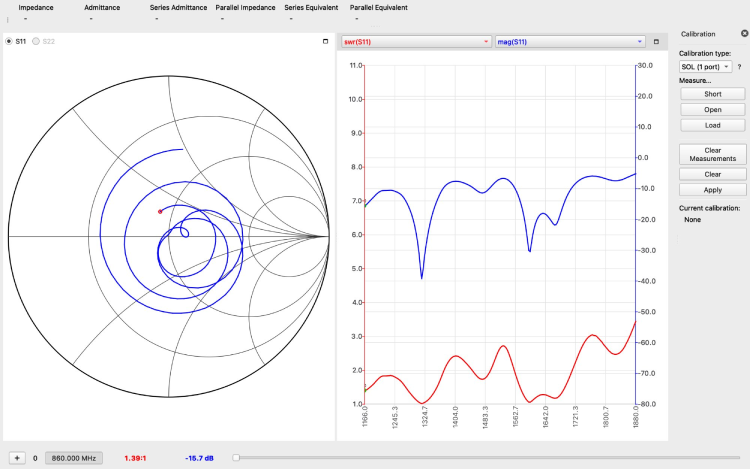The image size is (750, 469).
Task: Click the marker frequency slider handle
Action: [x=236, y=458]
